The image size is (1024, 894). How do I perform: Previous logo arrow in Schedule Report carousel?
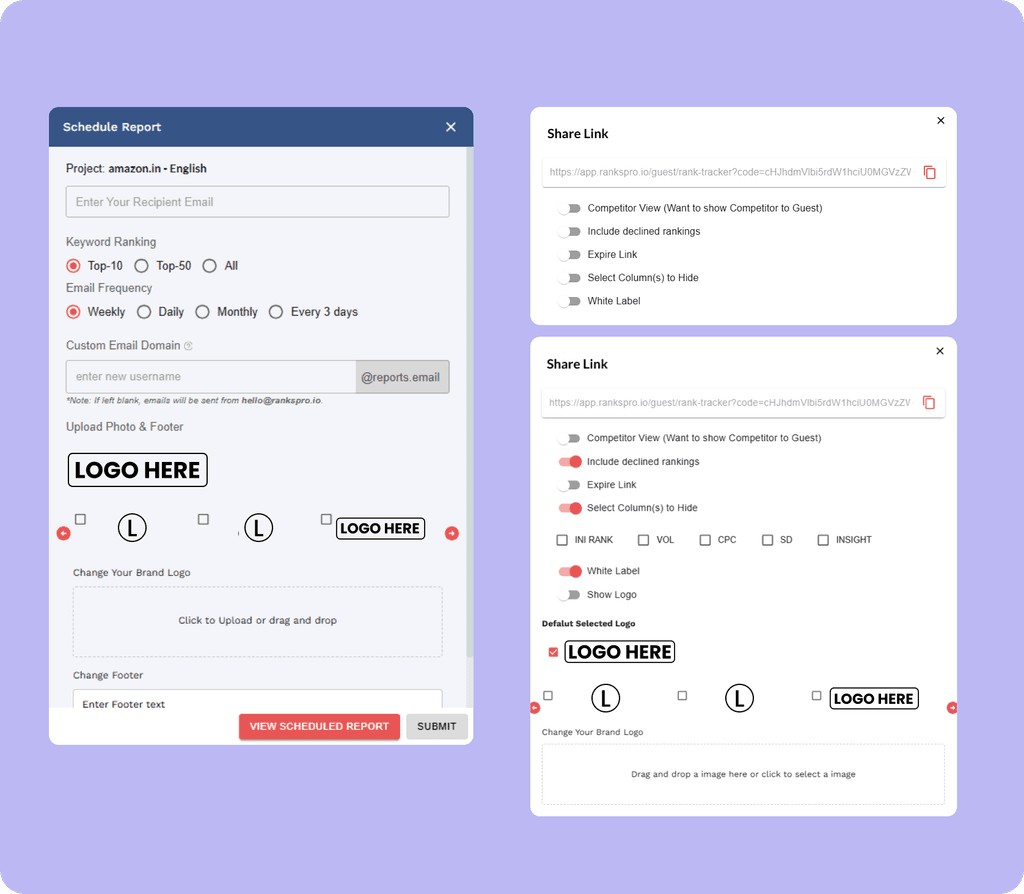[63, 534]
